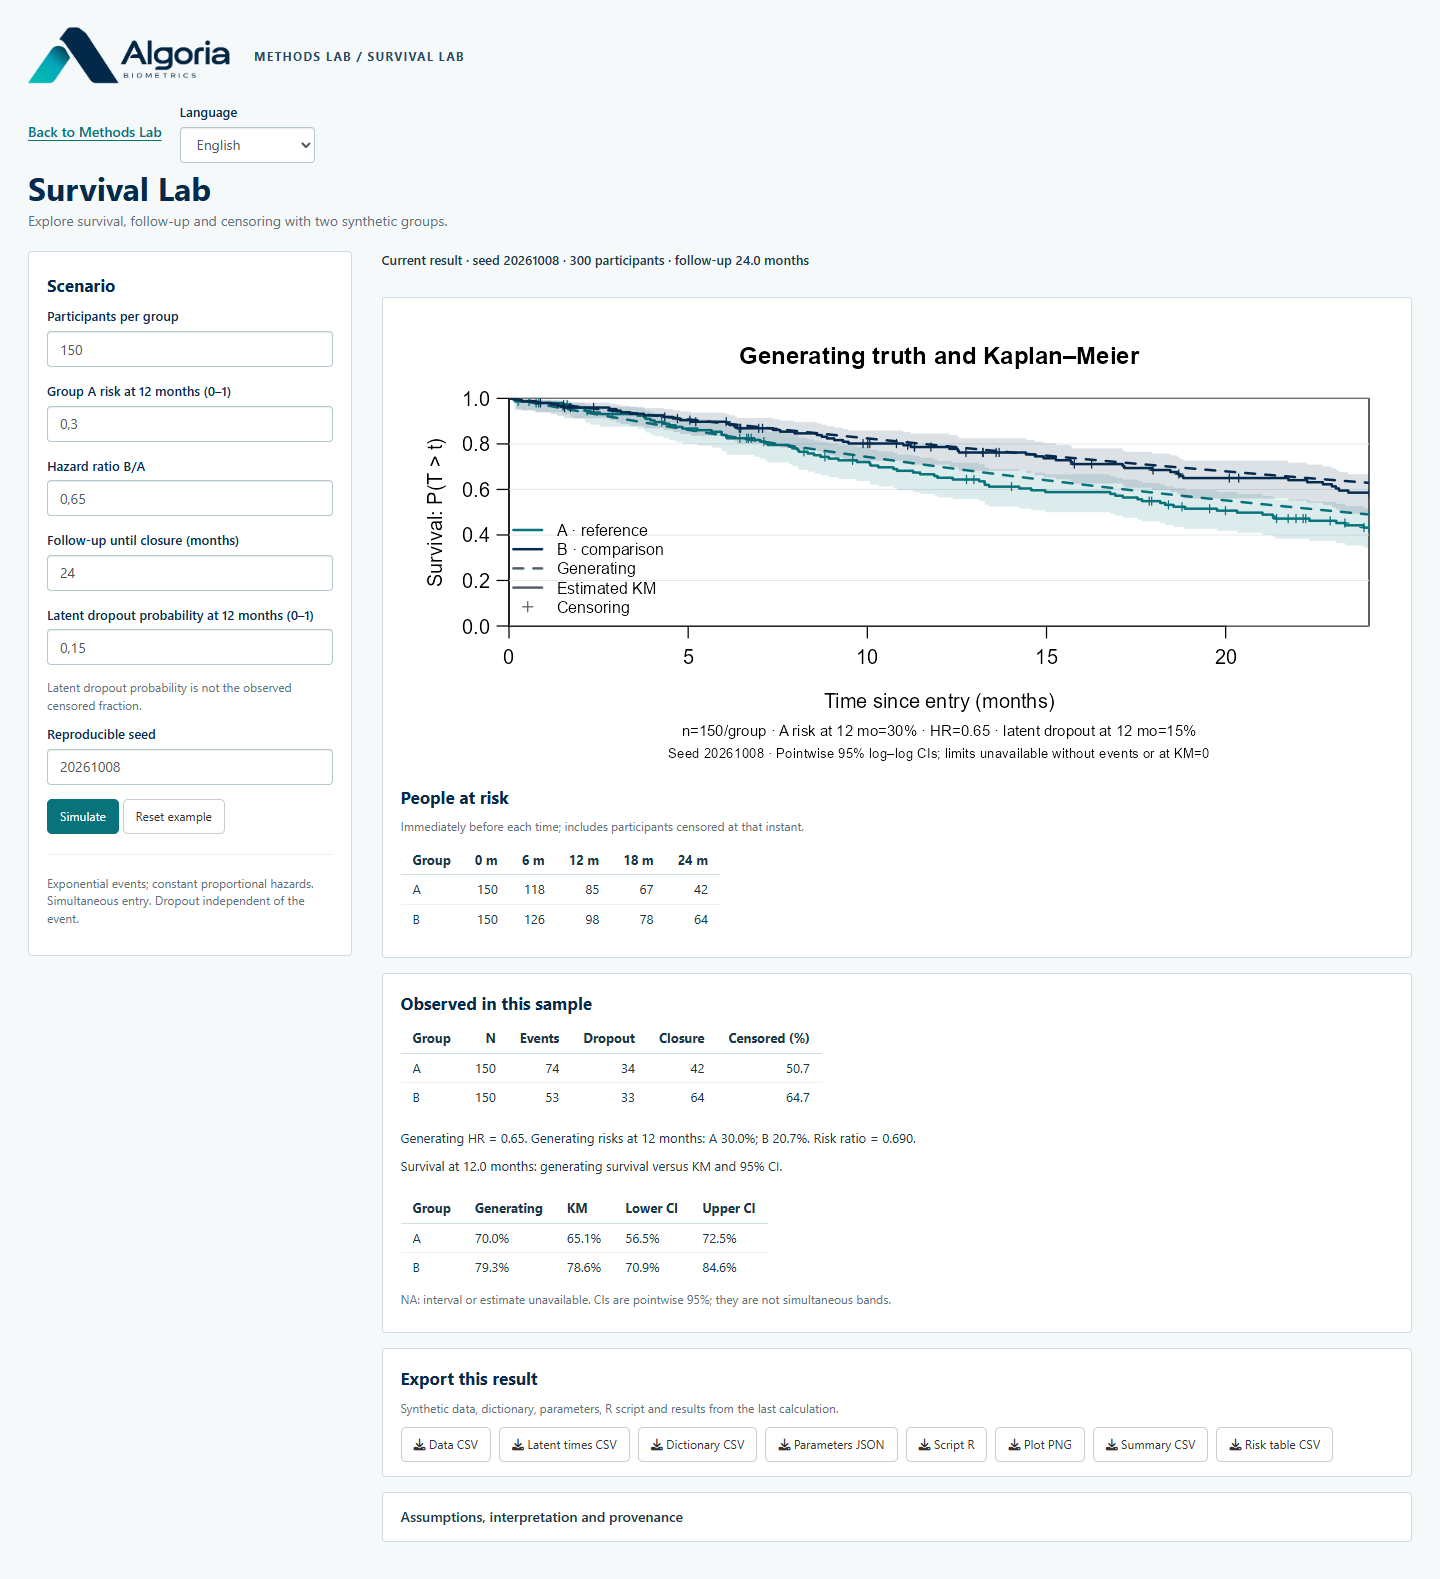1440x1579 pixels.
Task: Click the Generating value 79.3% for Group B
Action: [492, 1268]
